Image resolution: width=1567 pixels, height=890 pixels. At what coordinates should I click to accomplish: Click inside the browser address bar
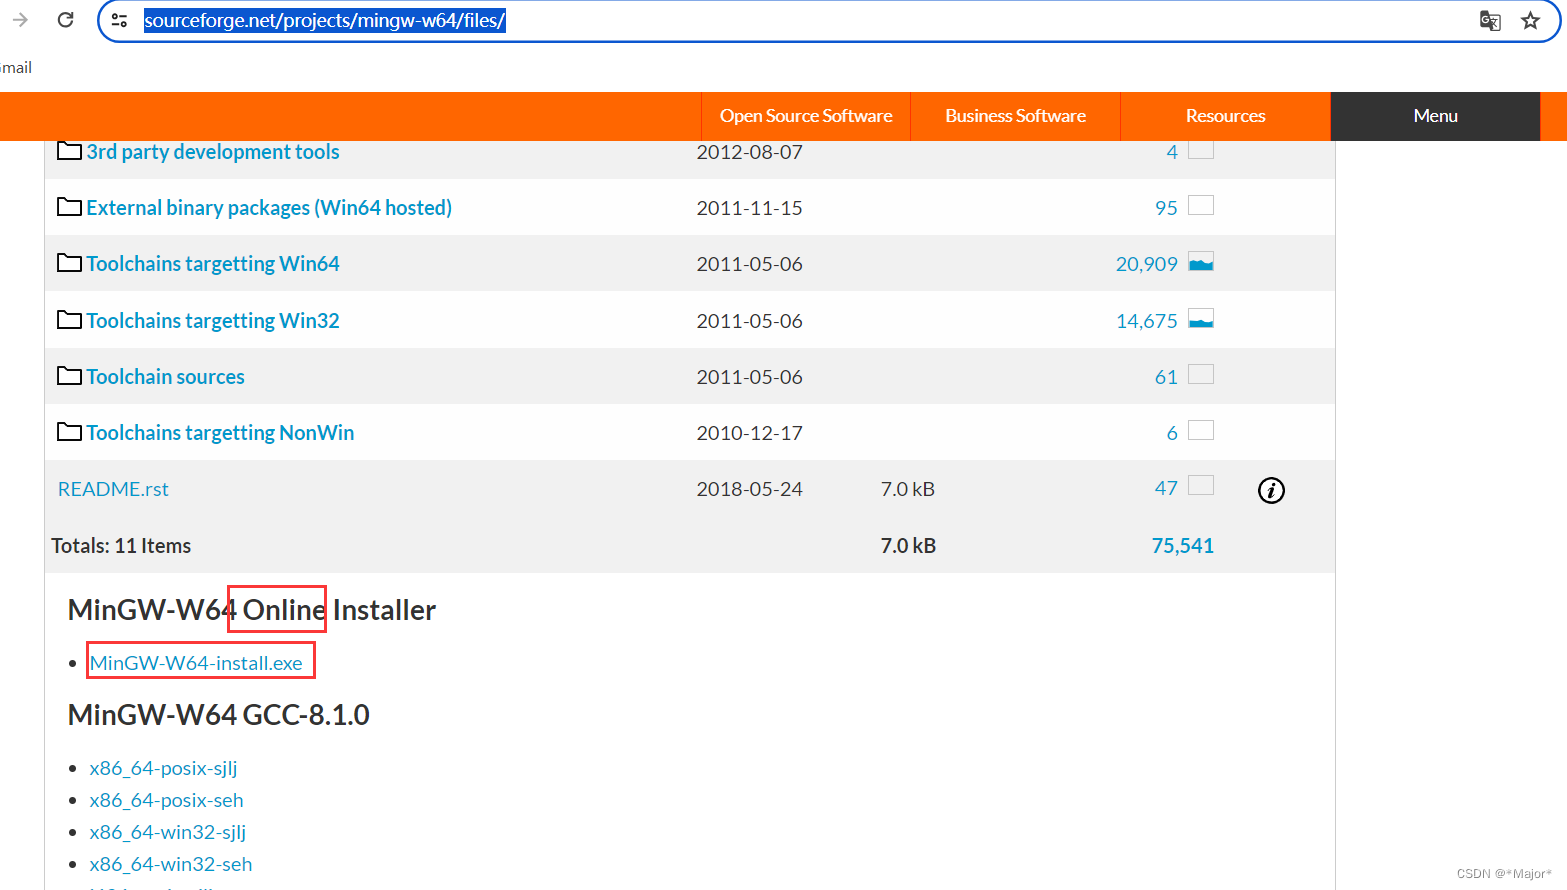(x=700, y=20)
